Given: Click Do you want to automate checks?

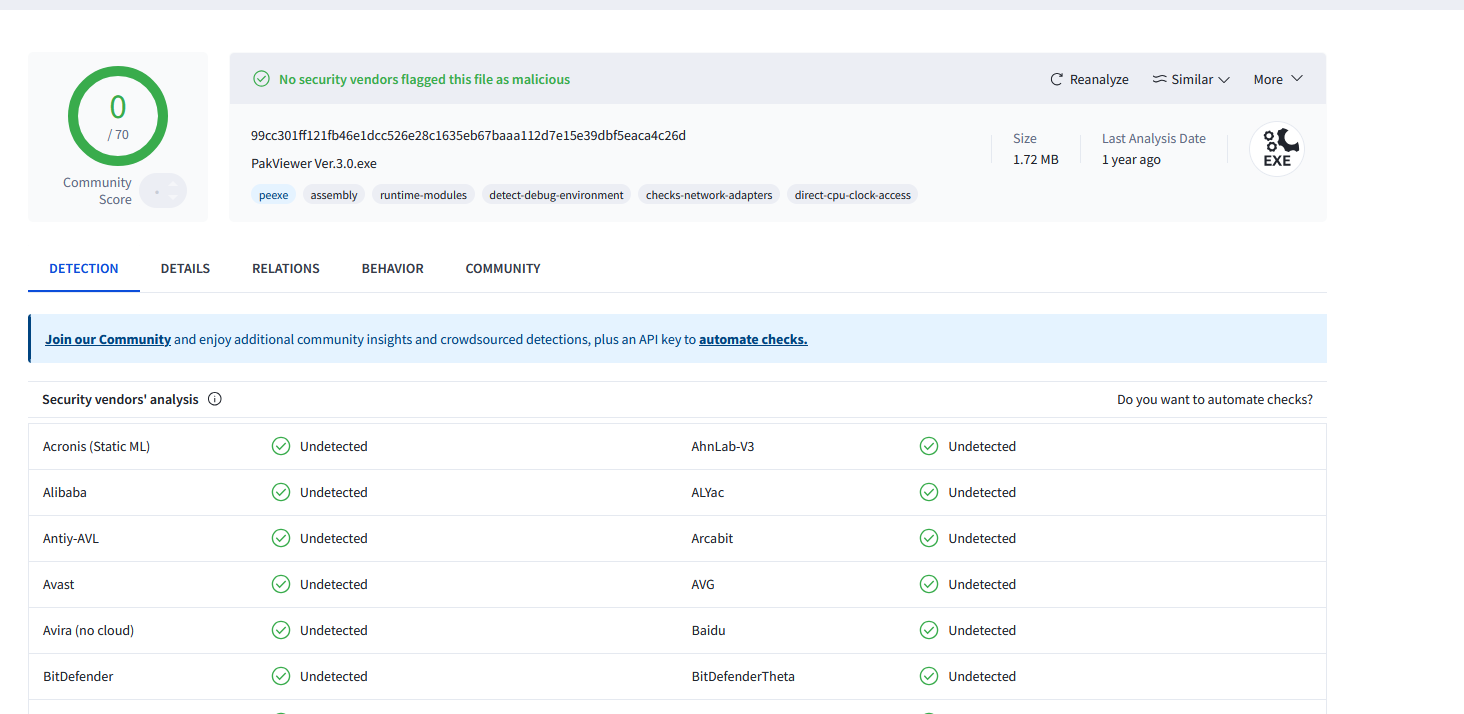Looking at the screenshot, I should 1215,399.
